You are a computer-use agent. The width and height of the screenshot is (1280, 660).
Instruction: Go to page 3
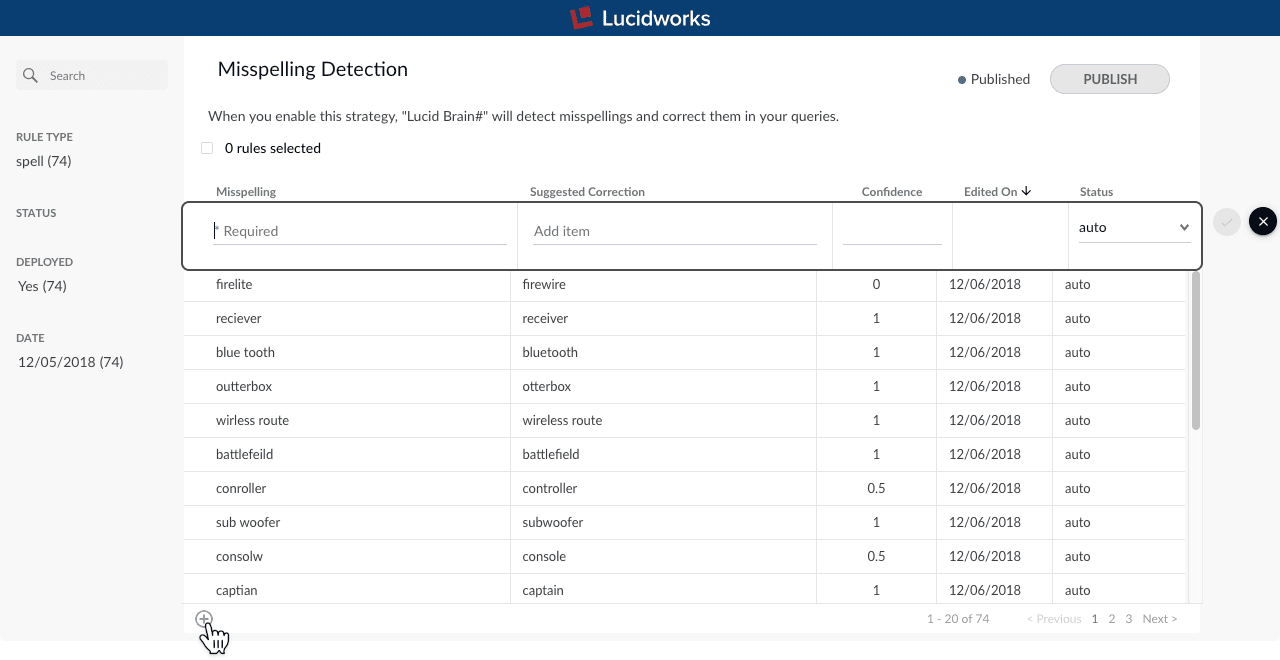[x=1129, y=619]
